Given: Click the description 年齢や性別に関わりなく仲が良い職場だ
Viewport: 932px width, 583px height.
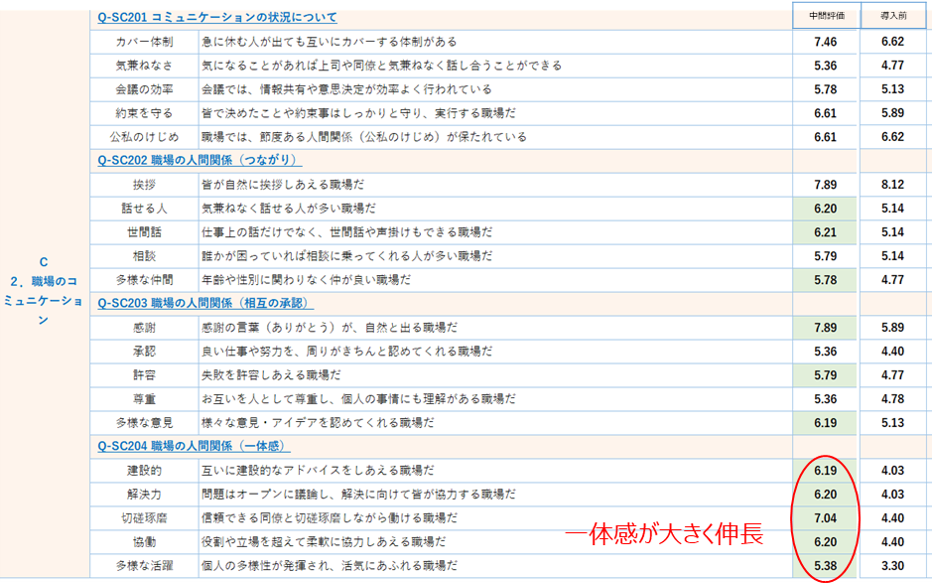Looking at the screenshot, I should tap(306, 280).
